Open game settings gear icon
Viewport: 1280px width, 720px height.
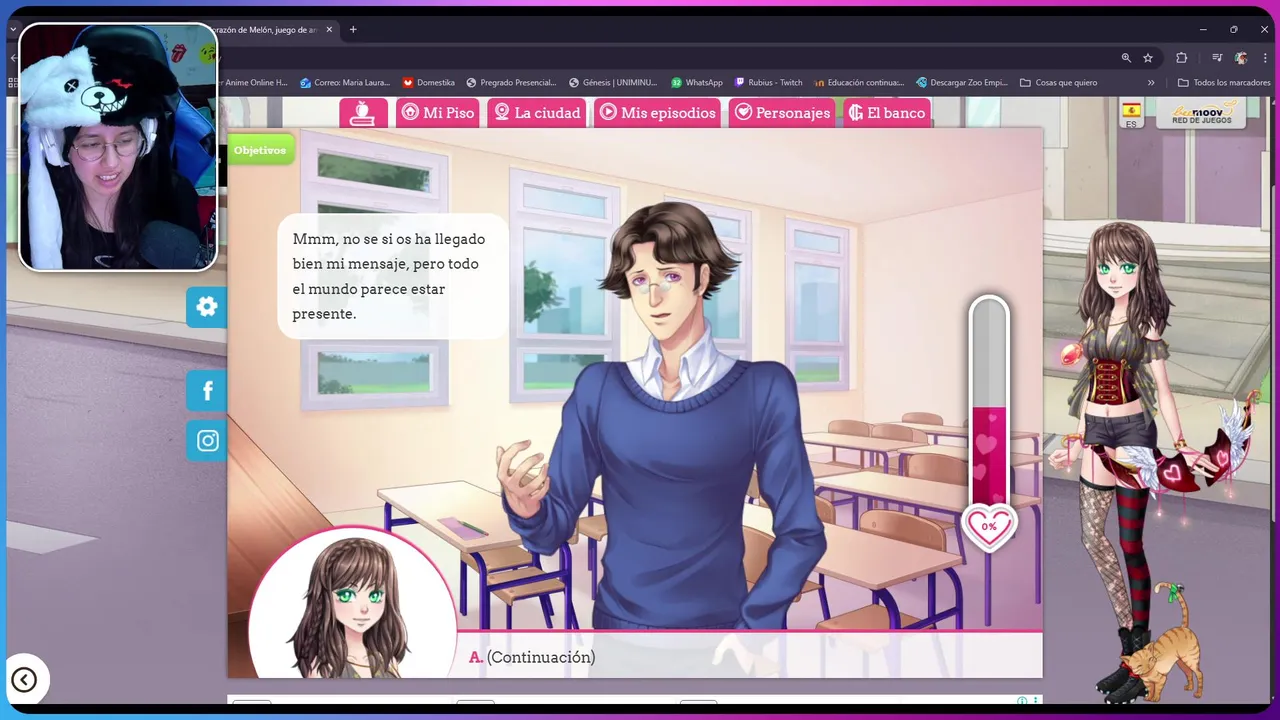click(207, 307)
